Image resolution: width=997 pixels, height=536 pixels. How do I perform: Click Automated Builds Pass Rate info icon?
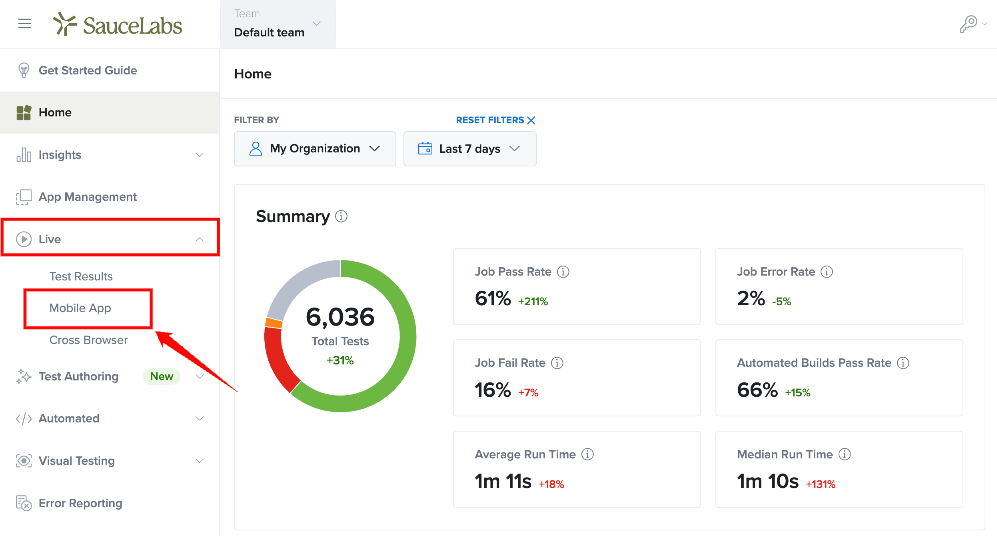[x=903, y=363]
